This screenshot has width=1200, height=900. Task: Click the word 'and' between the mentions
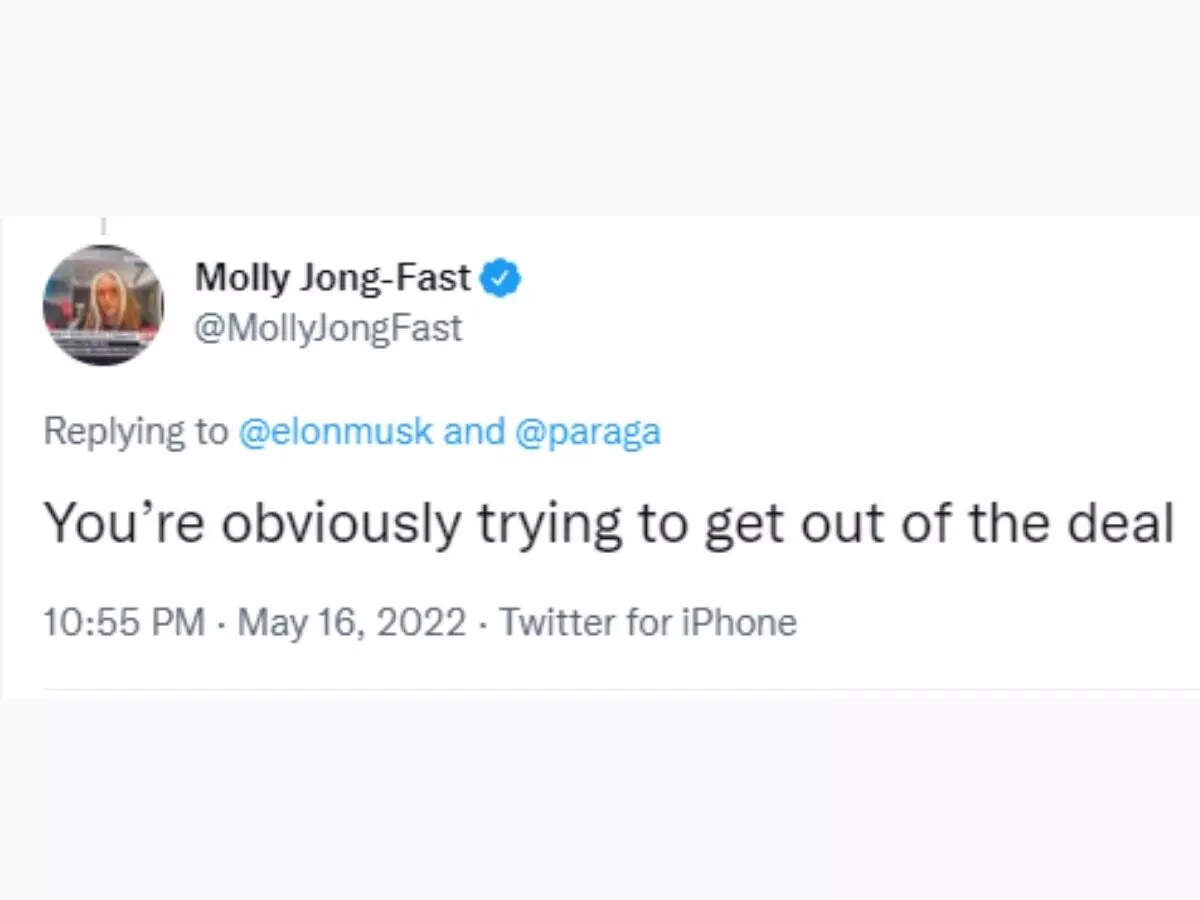click(x=473, y=432)
